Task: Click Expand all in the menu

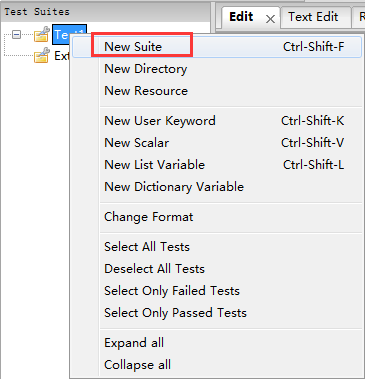Action: (217, 343)
